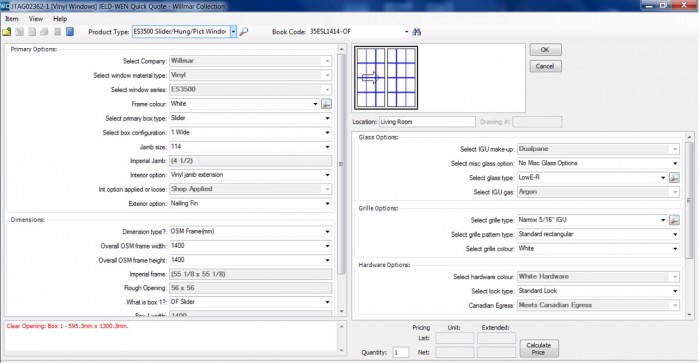Open the Select misc glass option dropdown

(675, 163)
